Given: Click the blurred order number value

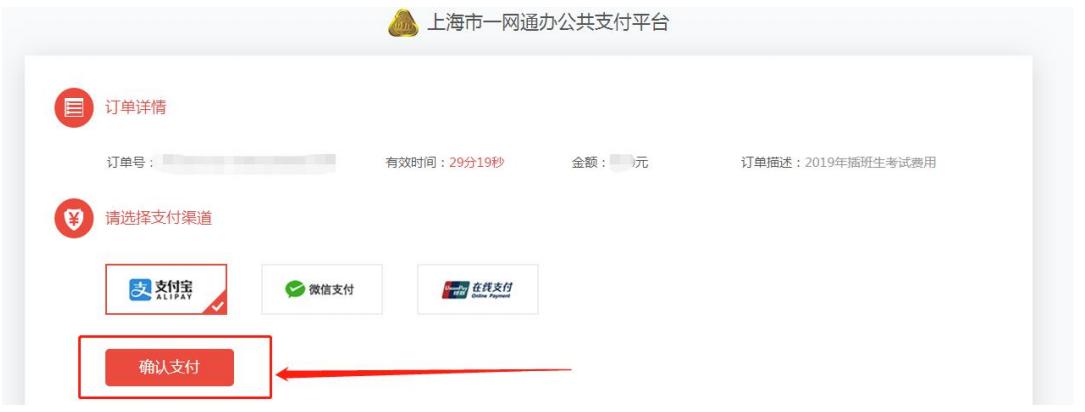Looking at the screenshot, I should click(246, 163).
